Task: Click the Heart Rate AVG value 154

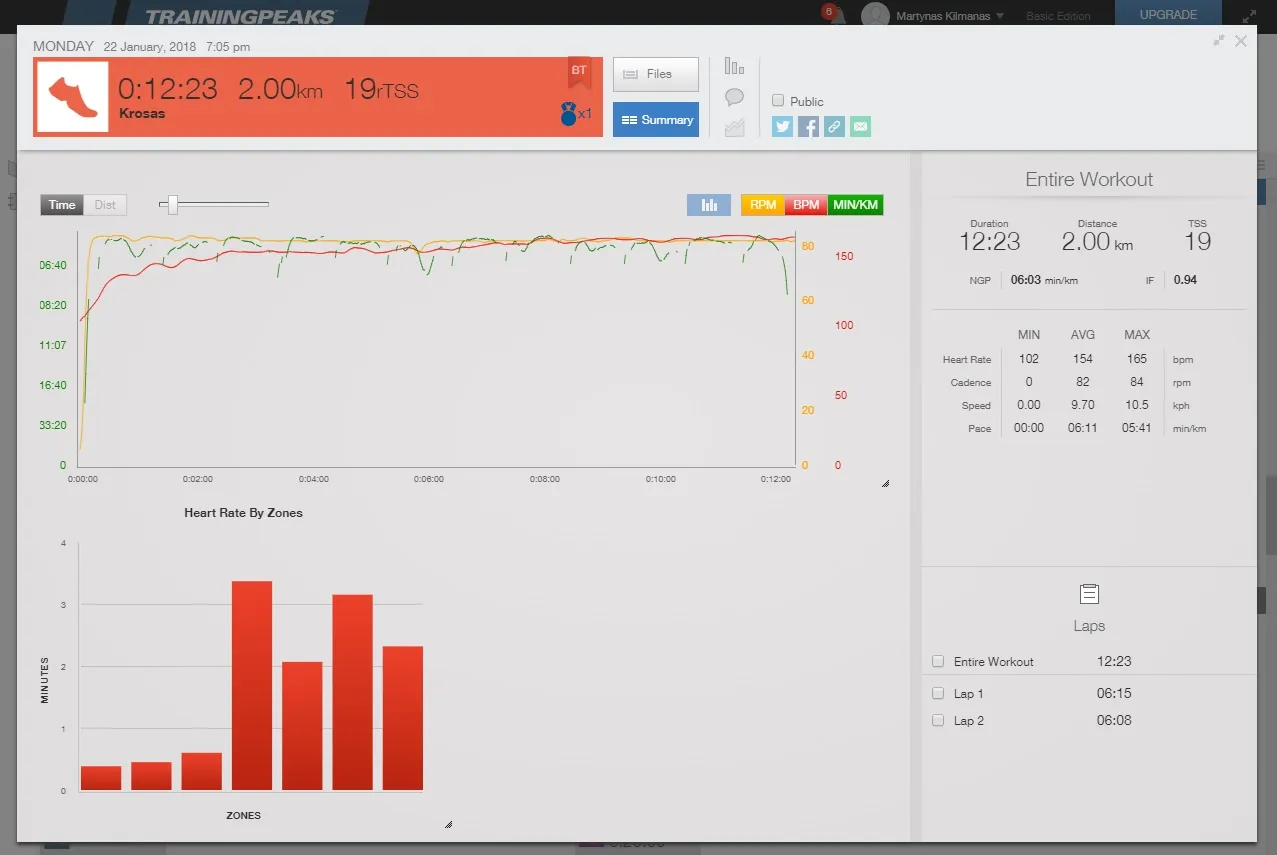Action: [x=1082, y=359]
